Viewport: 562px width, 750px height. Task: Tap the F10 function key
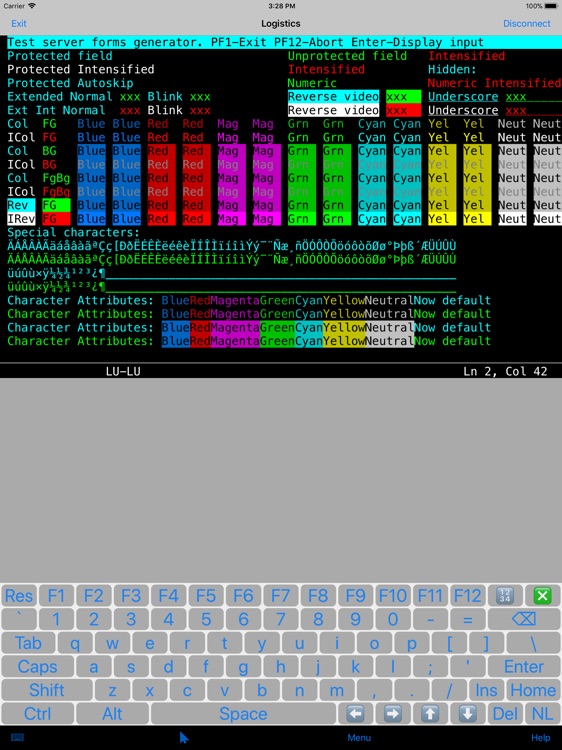(393, 596)
